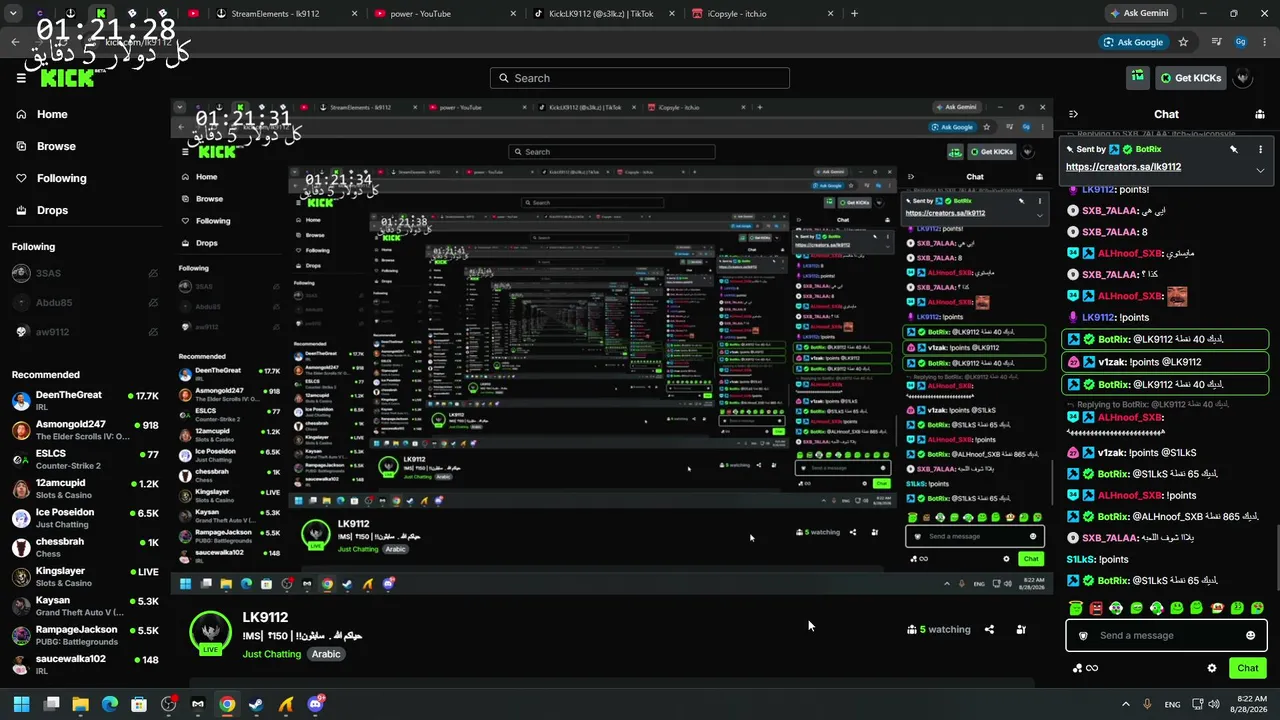Open the channel points infinity balance

1085,668
